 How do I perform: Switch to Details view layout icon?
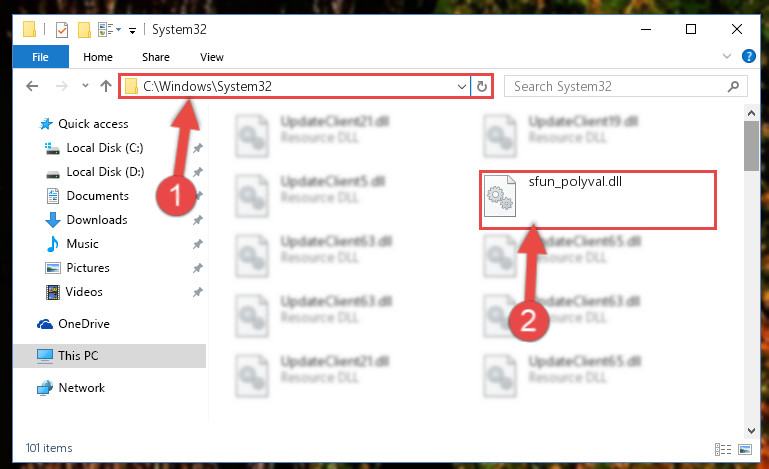point(722,449)
